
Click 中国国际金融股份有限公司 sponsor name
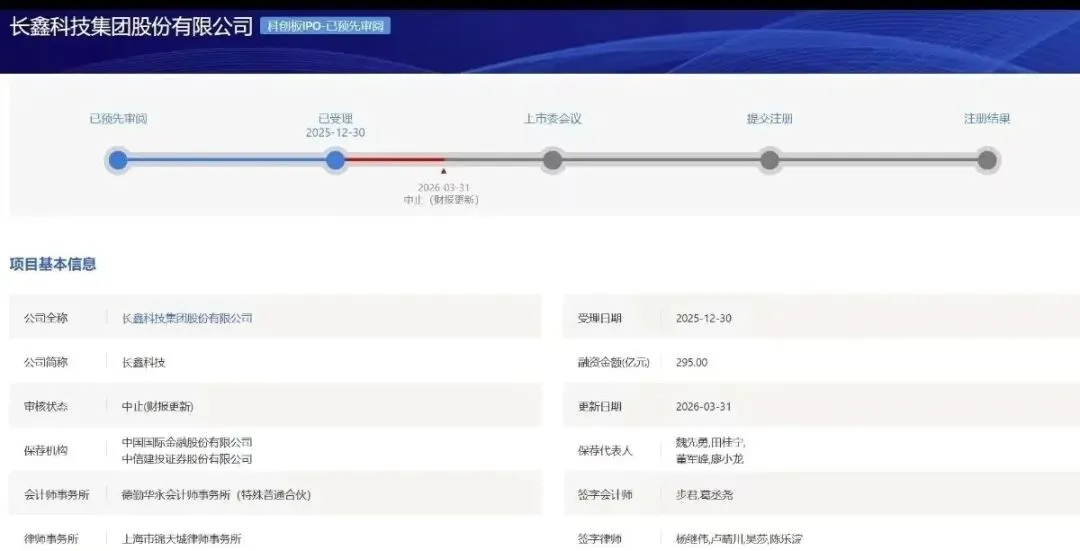187,442
